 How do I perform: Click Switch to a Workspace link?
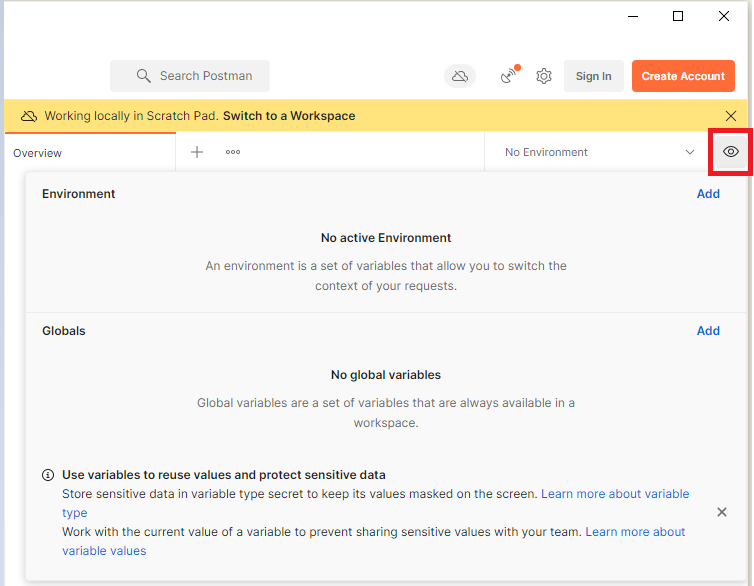coord(289,116)
